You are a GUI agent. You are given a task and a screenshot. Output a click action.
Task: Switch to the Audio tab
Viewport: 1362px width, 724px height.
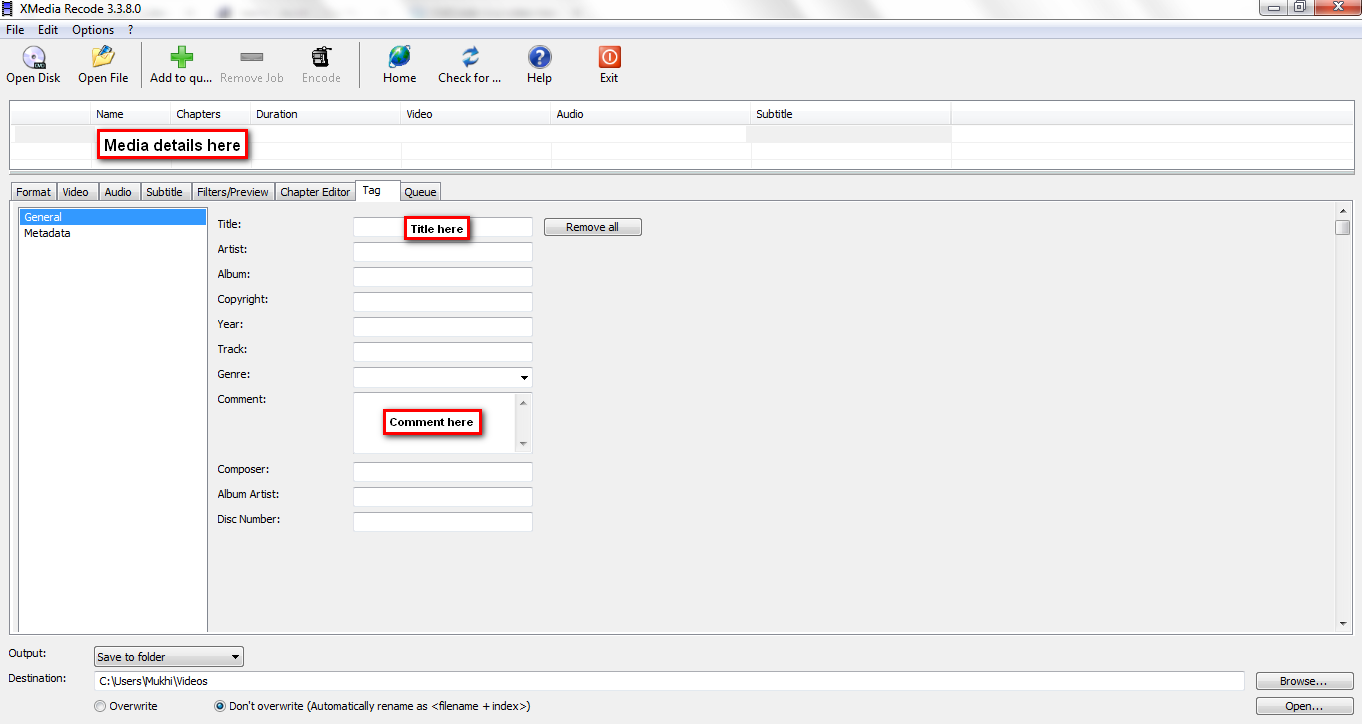coord(118,192)
